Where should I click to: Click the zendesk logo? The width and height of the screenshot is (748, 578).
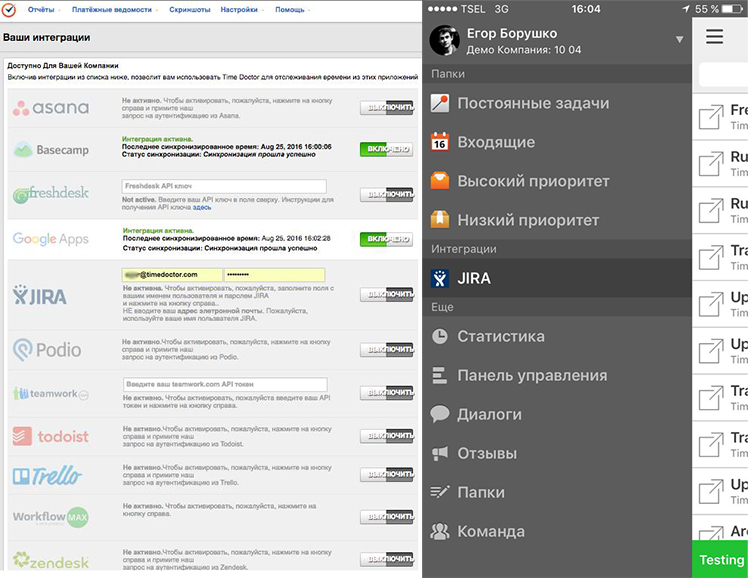[51, 561]
